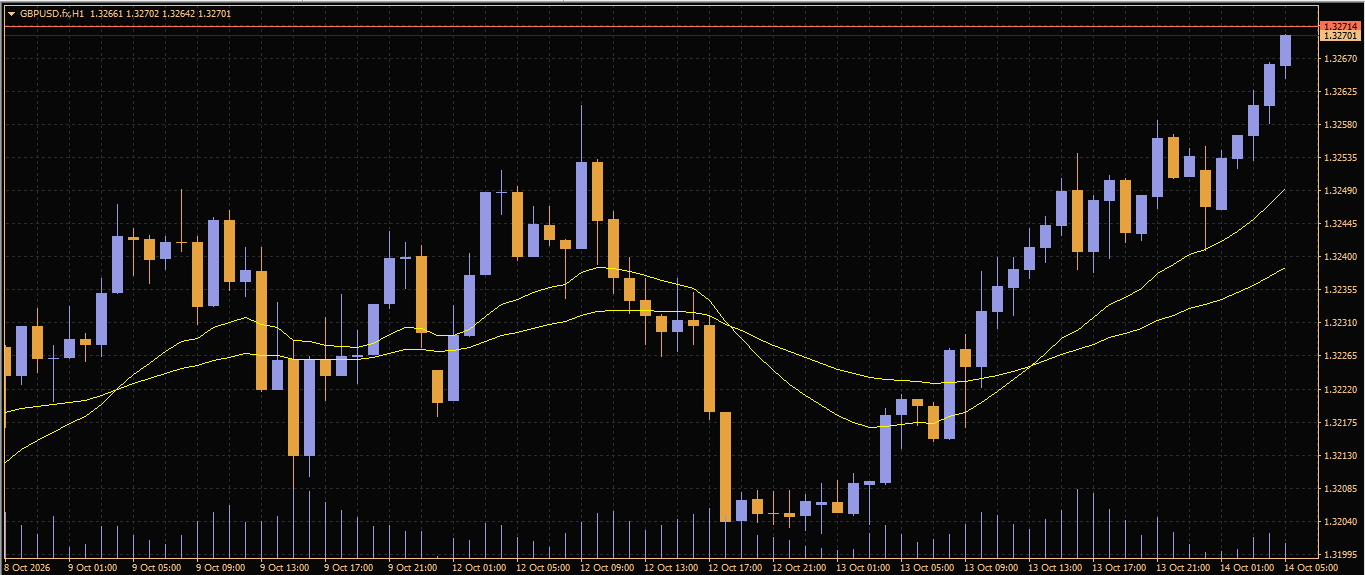This screenshot has height=575, width=1365.
Task: Click the 1.32400 price axis label
Action: [x=1339, y=257]
